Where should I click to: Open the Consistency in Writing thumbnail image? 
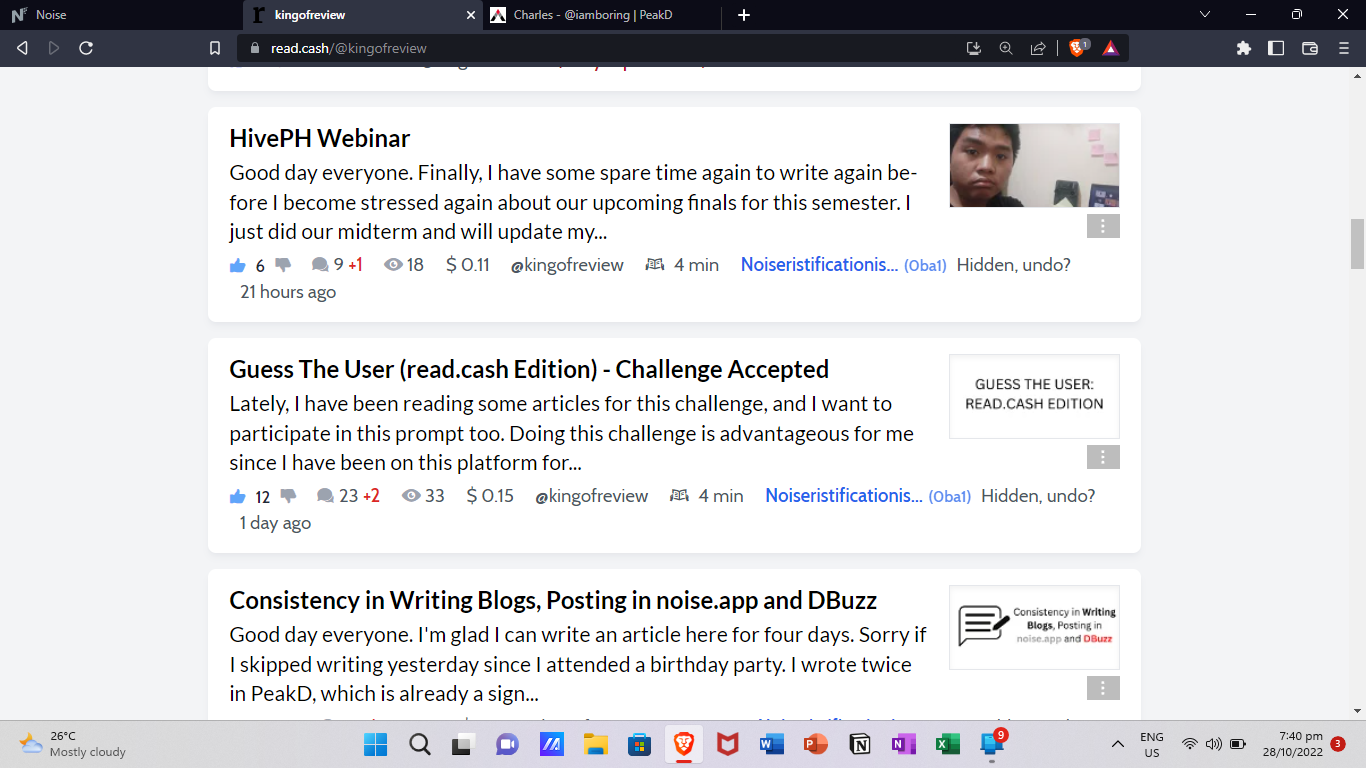point(1034,627)
